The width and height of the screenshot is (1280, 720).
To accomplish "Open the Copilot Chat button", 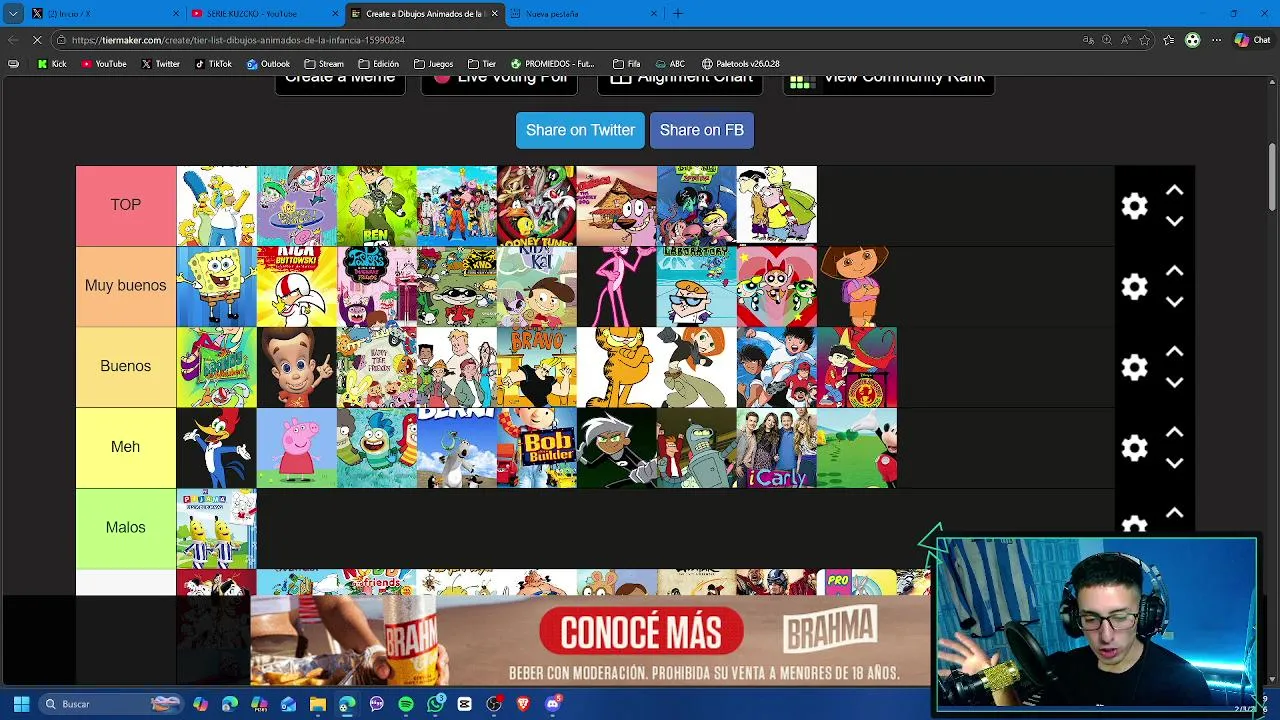I will tap(1252, 40).
